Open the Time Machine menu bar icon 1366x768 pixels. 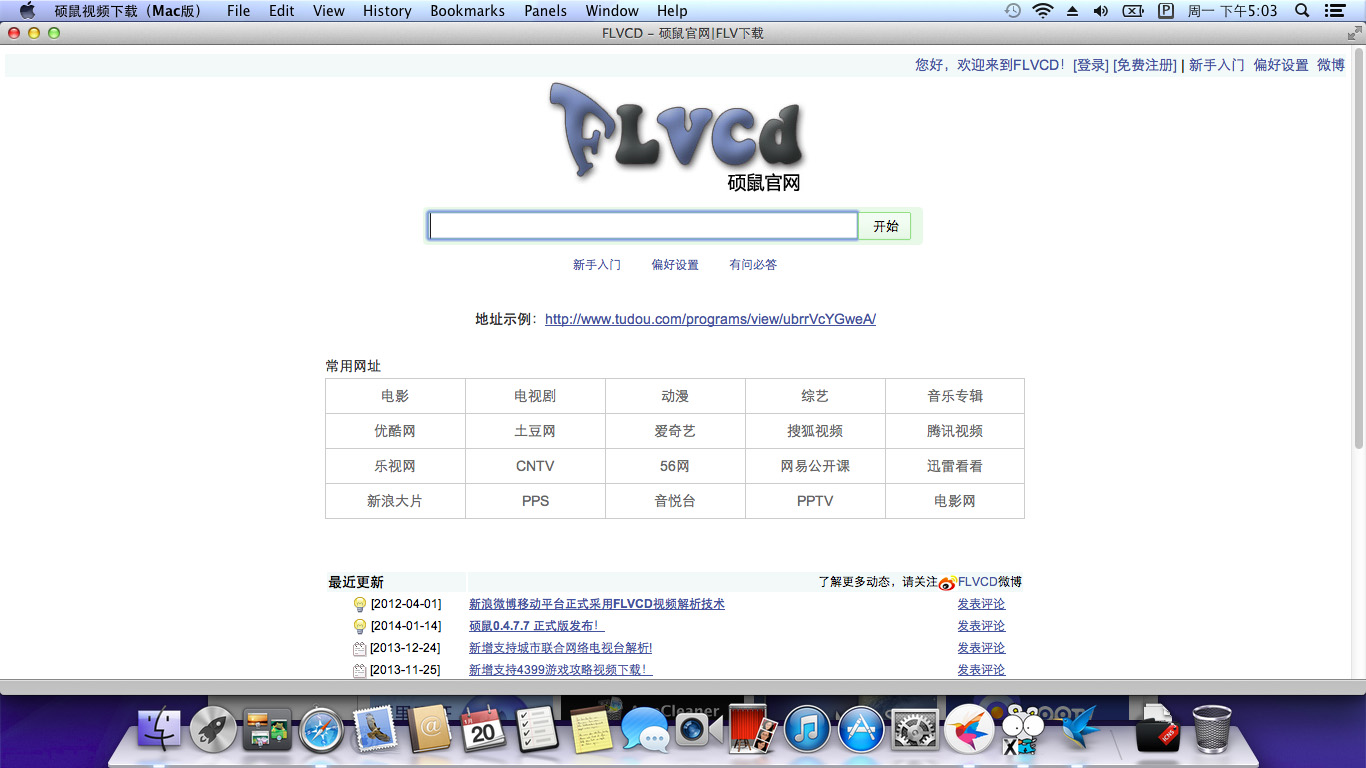coord(1013,11)
